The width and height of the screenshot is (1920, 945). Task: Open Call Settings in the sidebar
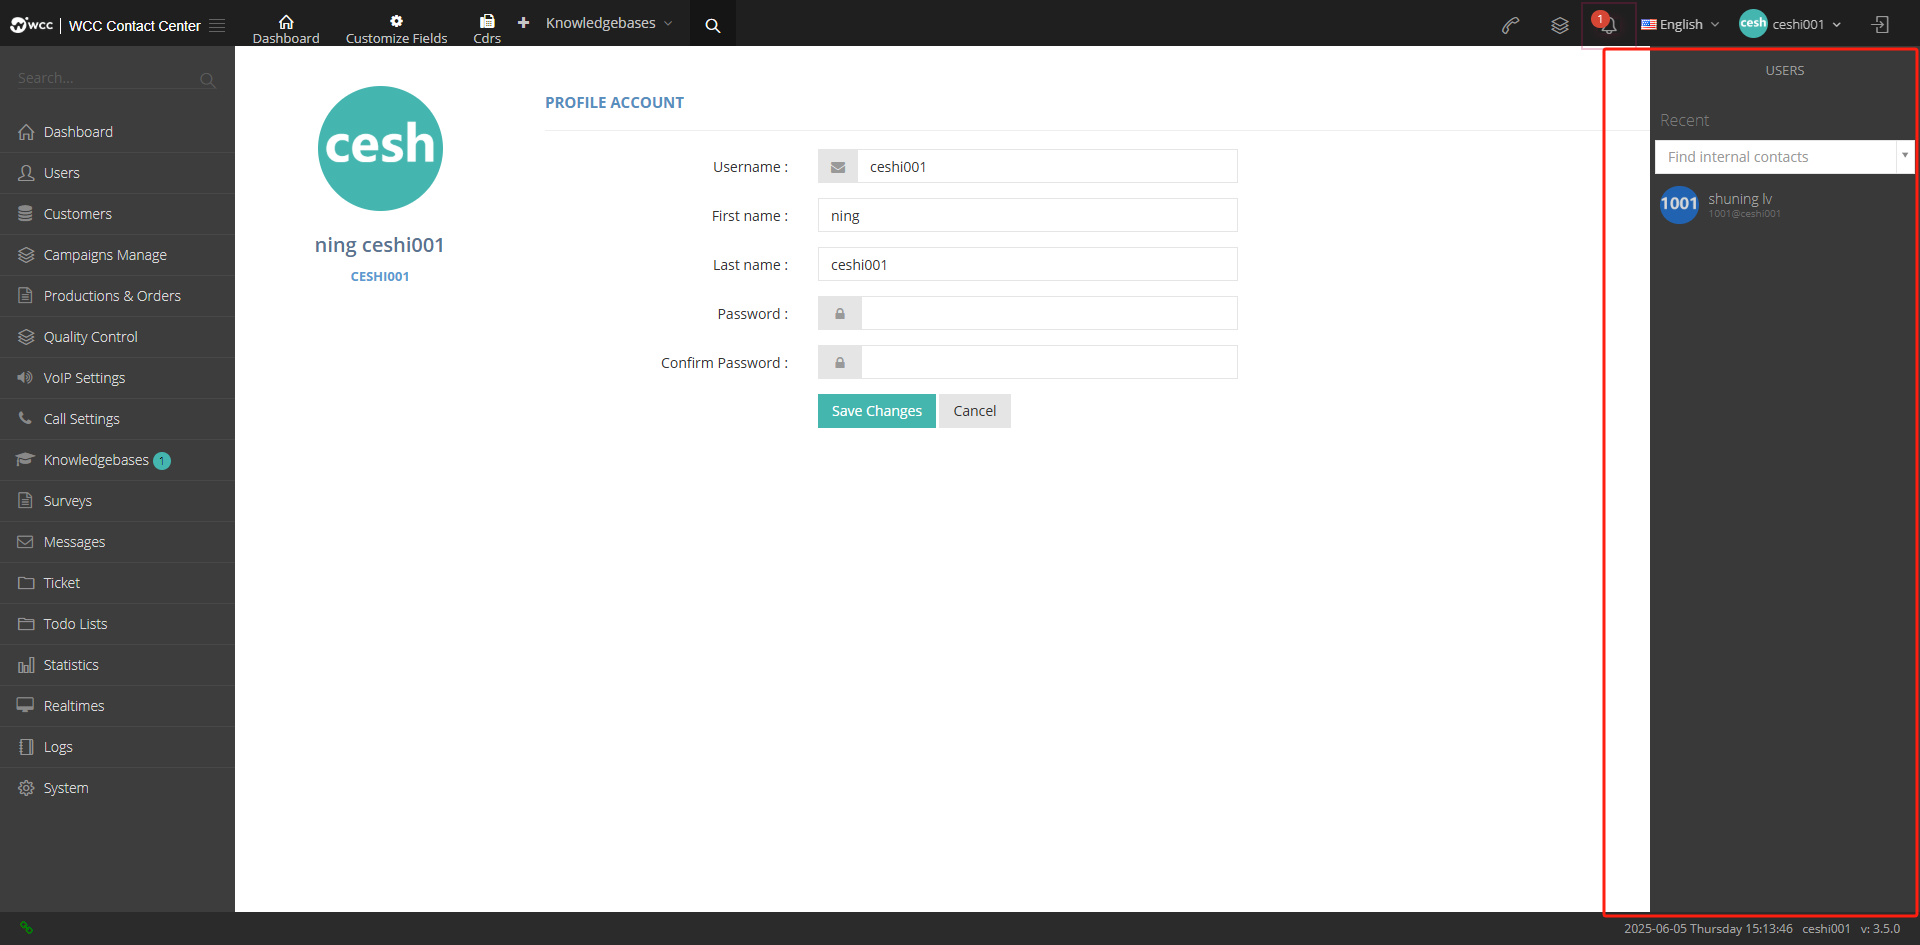(x=117, y=419)
